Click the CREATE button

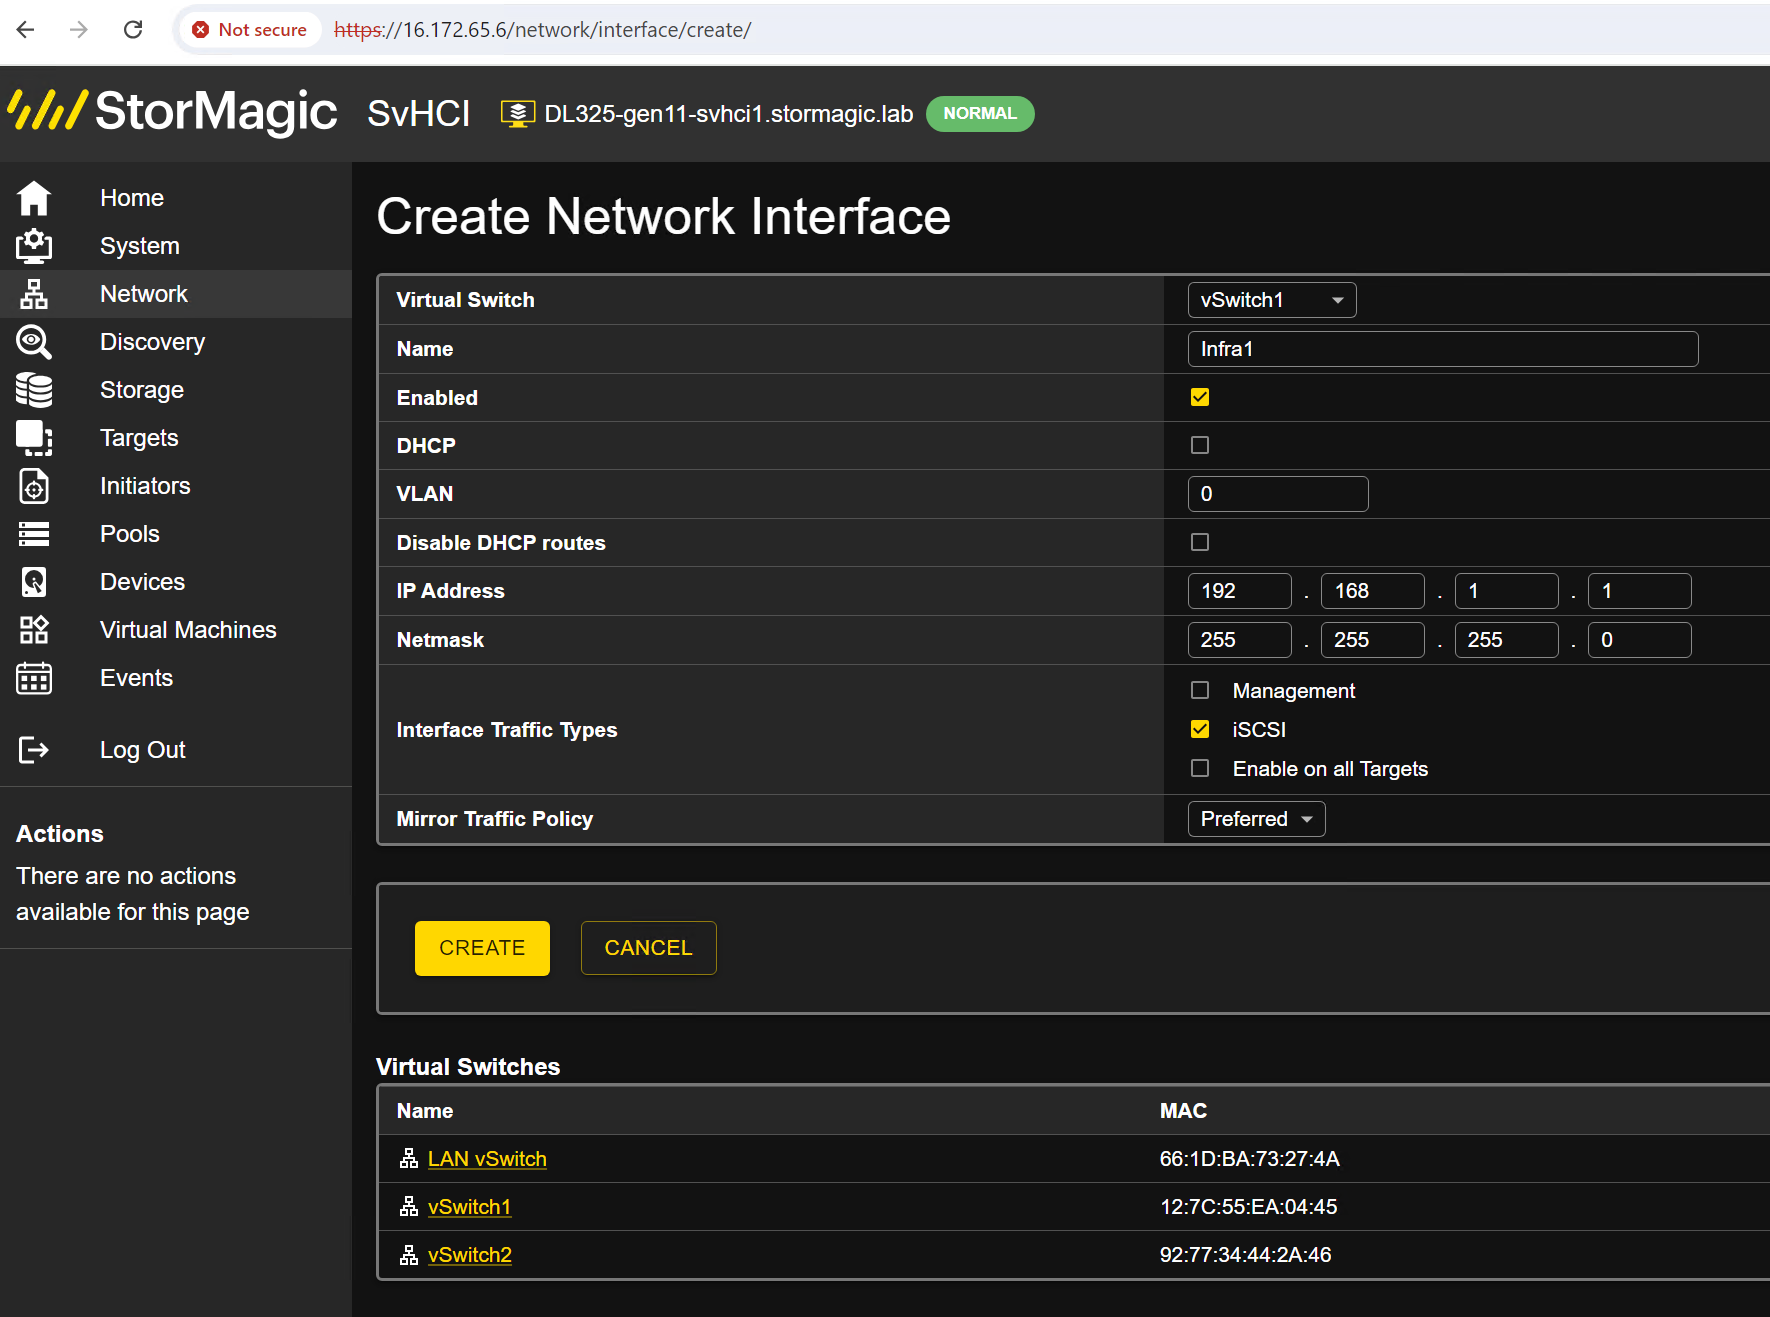point(482,948)
